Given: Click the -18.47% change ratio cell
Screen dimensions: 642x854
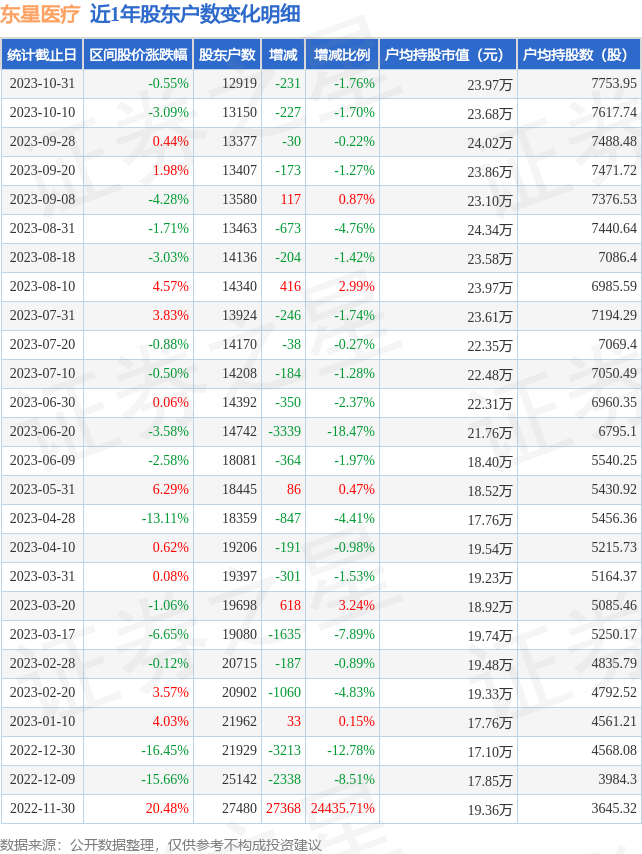Looking at the screenshot, I should (351, 431).
